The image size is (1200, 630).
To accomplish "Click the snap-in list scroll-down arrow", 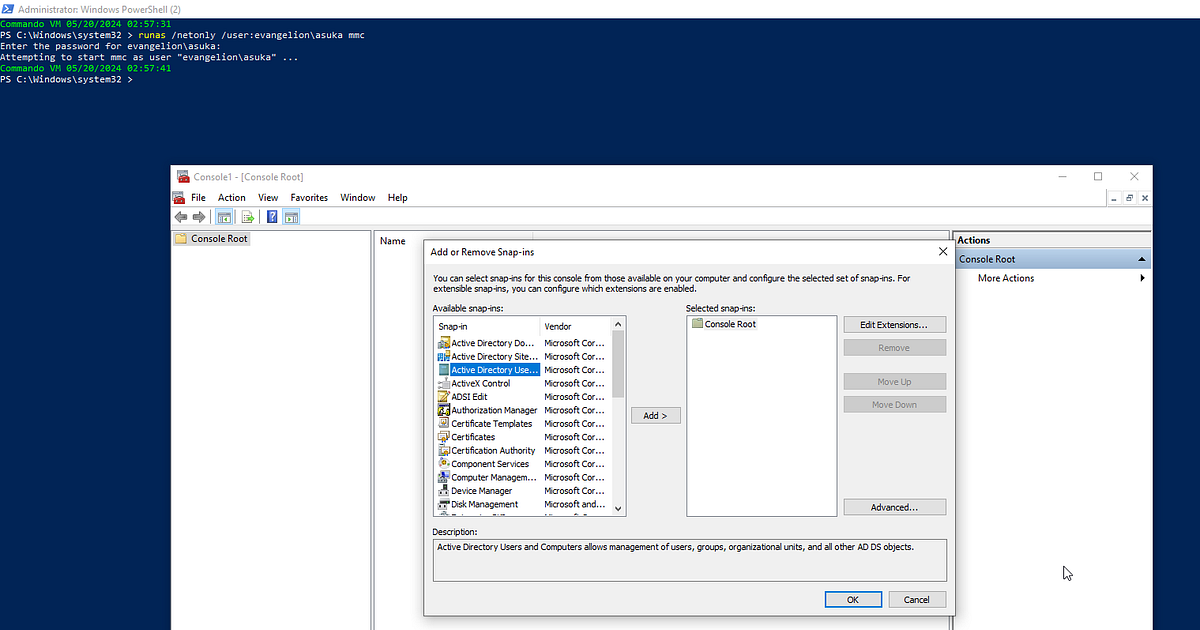I will pos(618,508).
